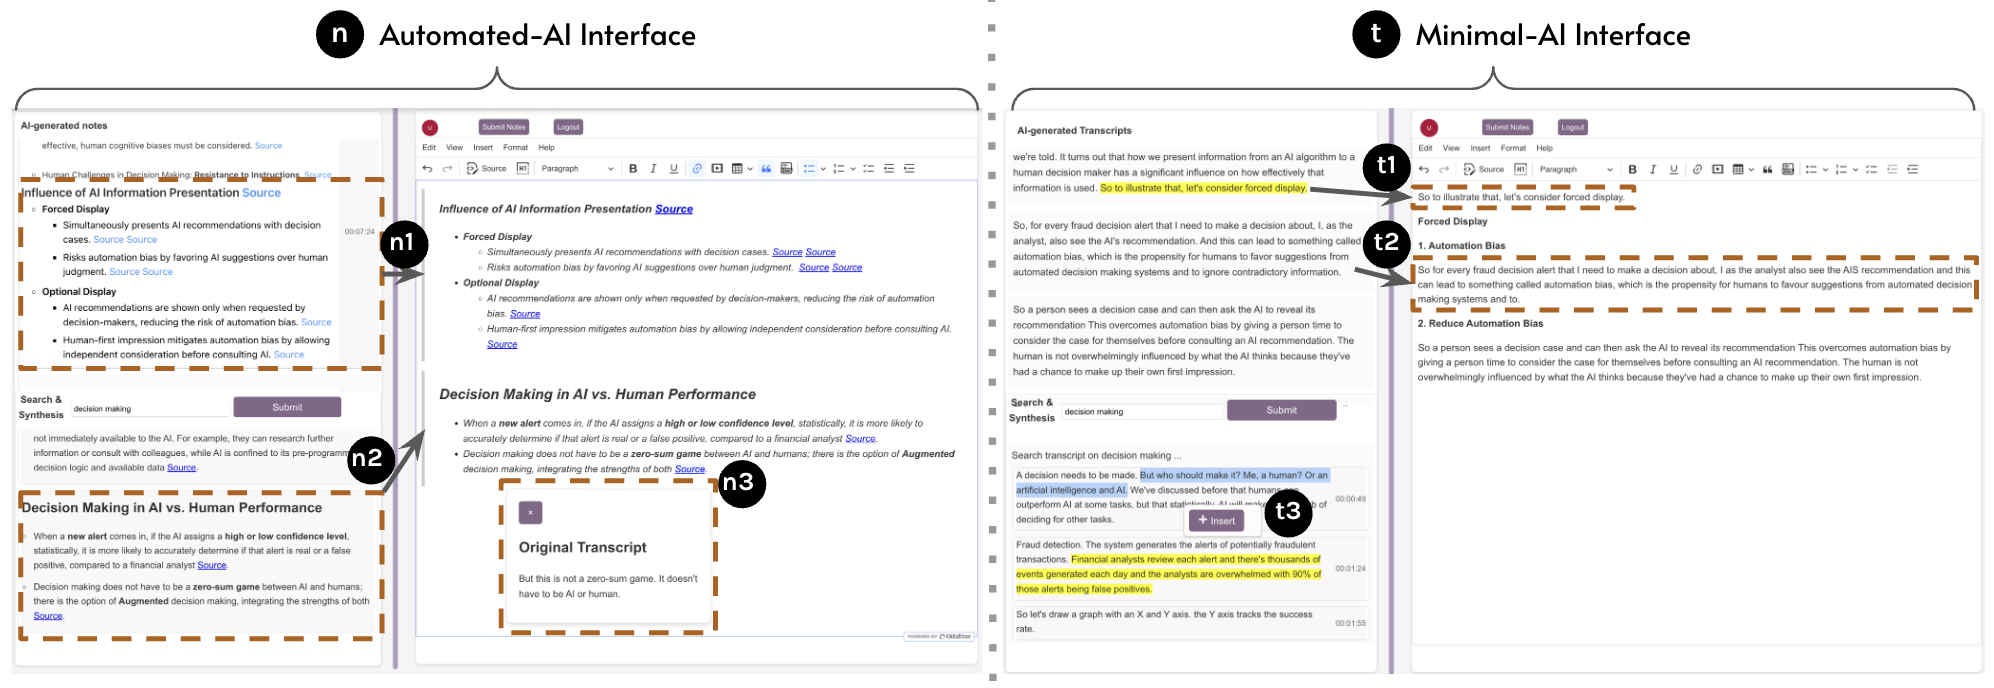
Task: Expand numbered list styles in Minimal-AI editor
Action: pyautogui.click(x=1855, y=169)
